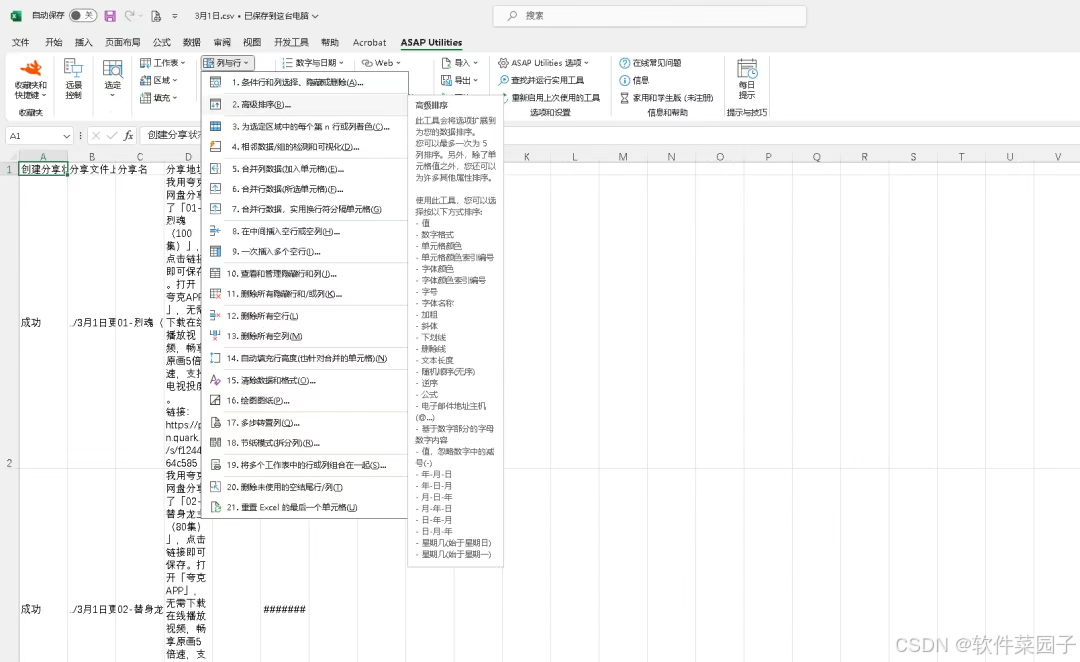Image resolution: width=1080 pixels, height=662 pixels.
Task: Open the 开发工具 tab
Action: [x=291, y=42]
